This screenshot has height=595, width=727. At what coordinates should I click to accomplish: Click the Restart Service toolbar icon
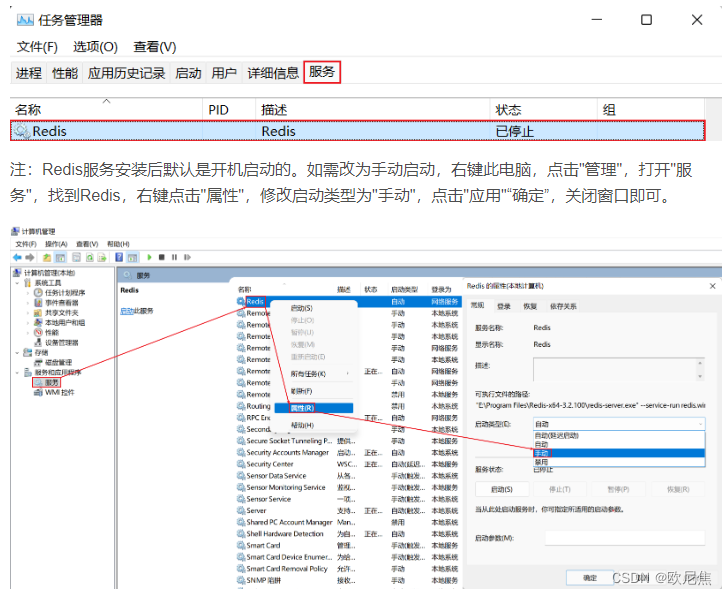(x=187, y=257)
